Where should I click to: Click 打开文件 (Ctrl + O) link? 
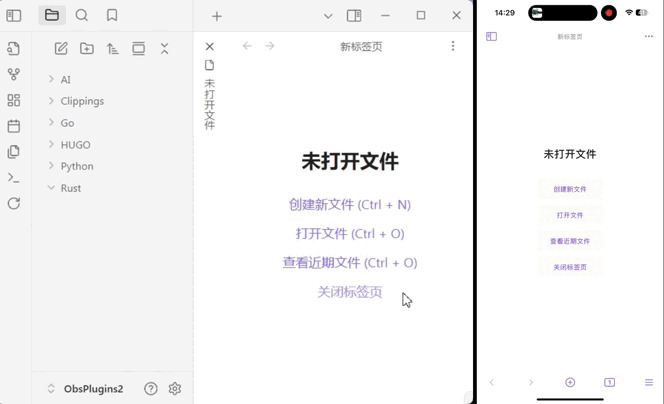tap(350, 234)
